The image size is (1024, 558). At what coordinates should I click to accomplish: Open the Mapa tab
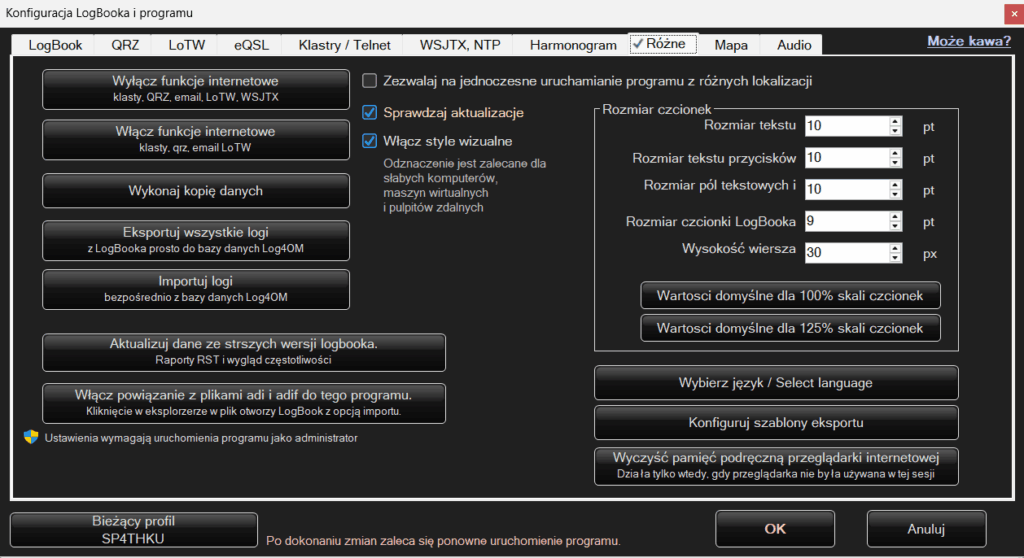click(731, 45)
